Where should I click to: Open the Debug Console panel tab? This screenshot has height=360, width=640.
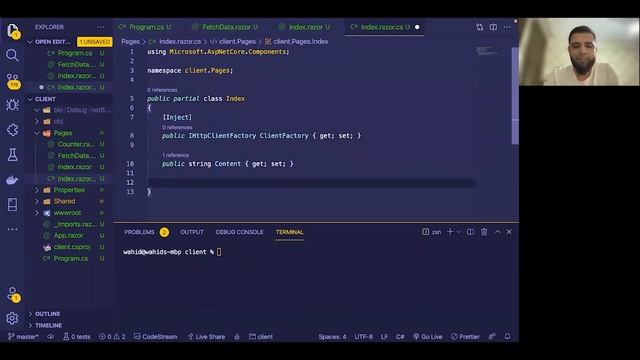coord(240,232)
